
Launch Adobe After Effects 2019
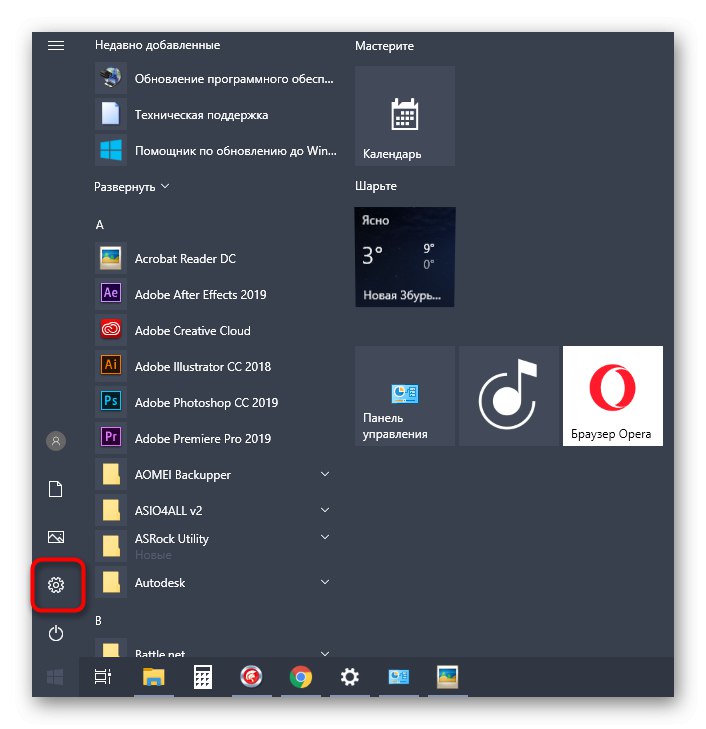pyautogui.click(x=216, y=294)
